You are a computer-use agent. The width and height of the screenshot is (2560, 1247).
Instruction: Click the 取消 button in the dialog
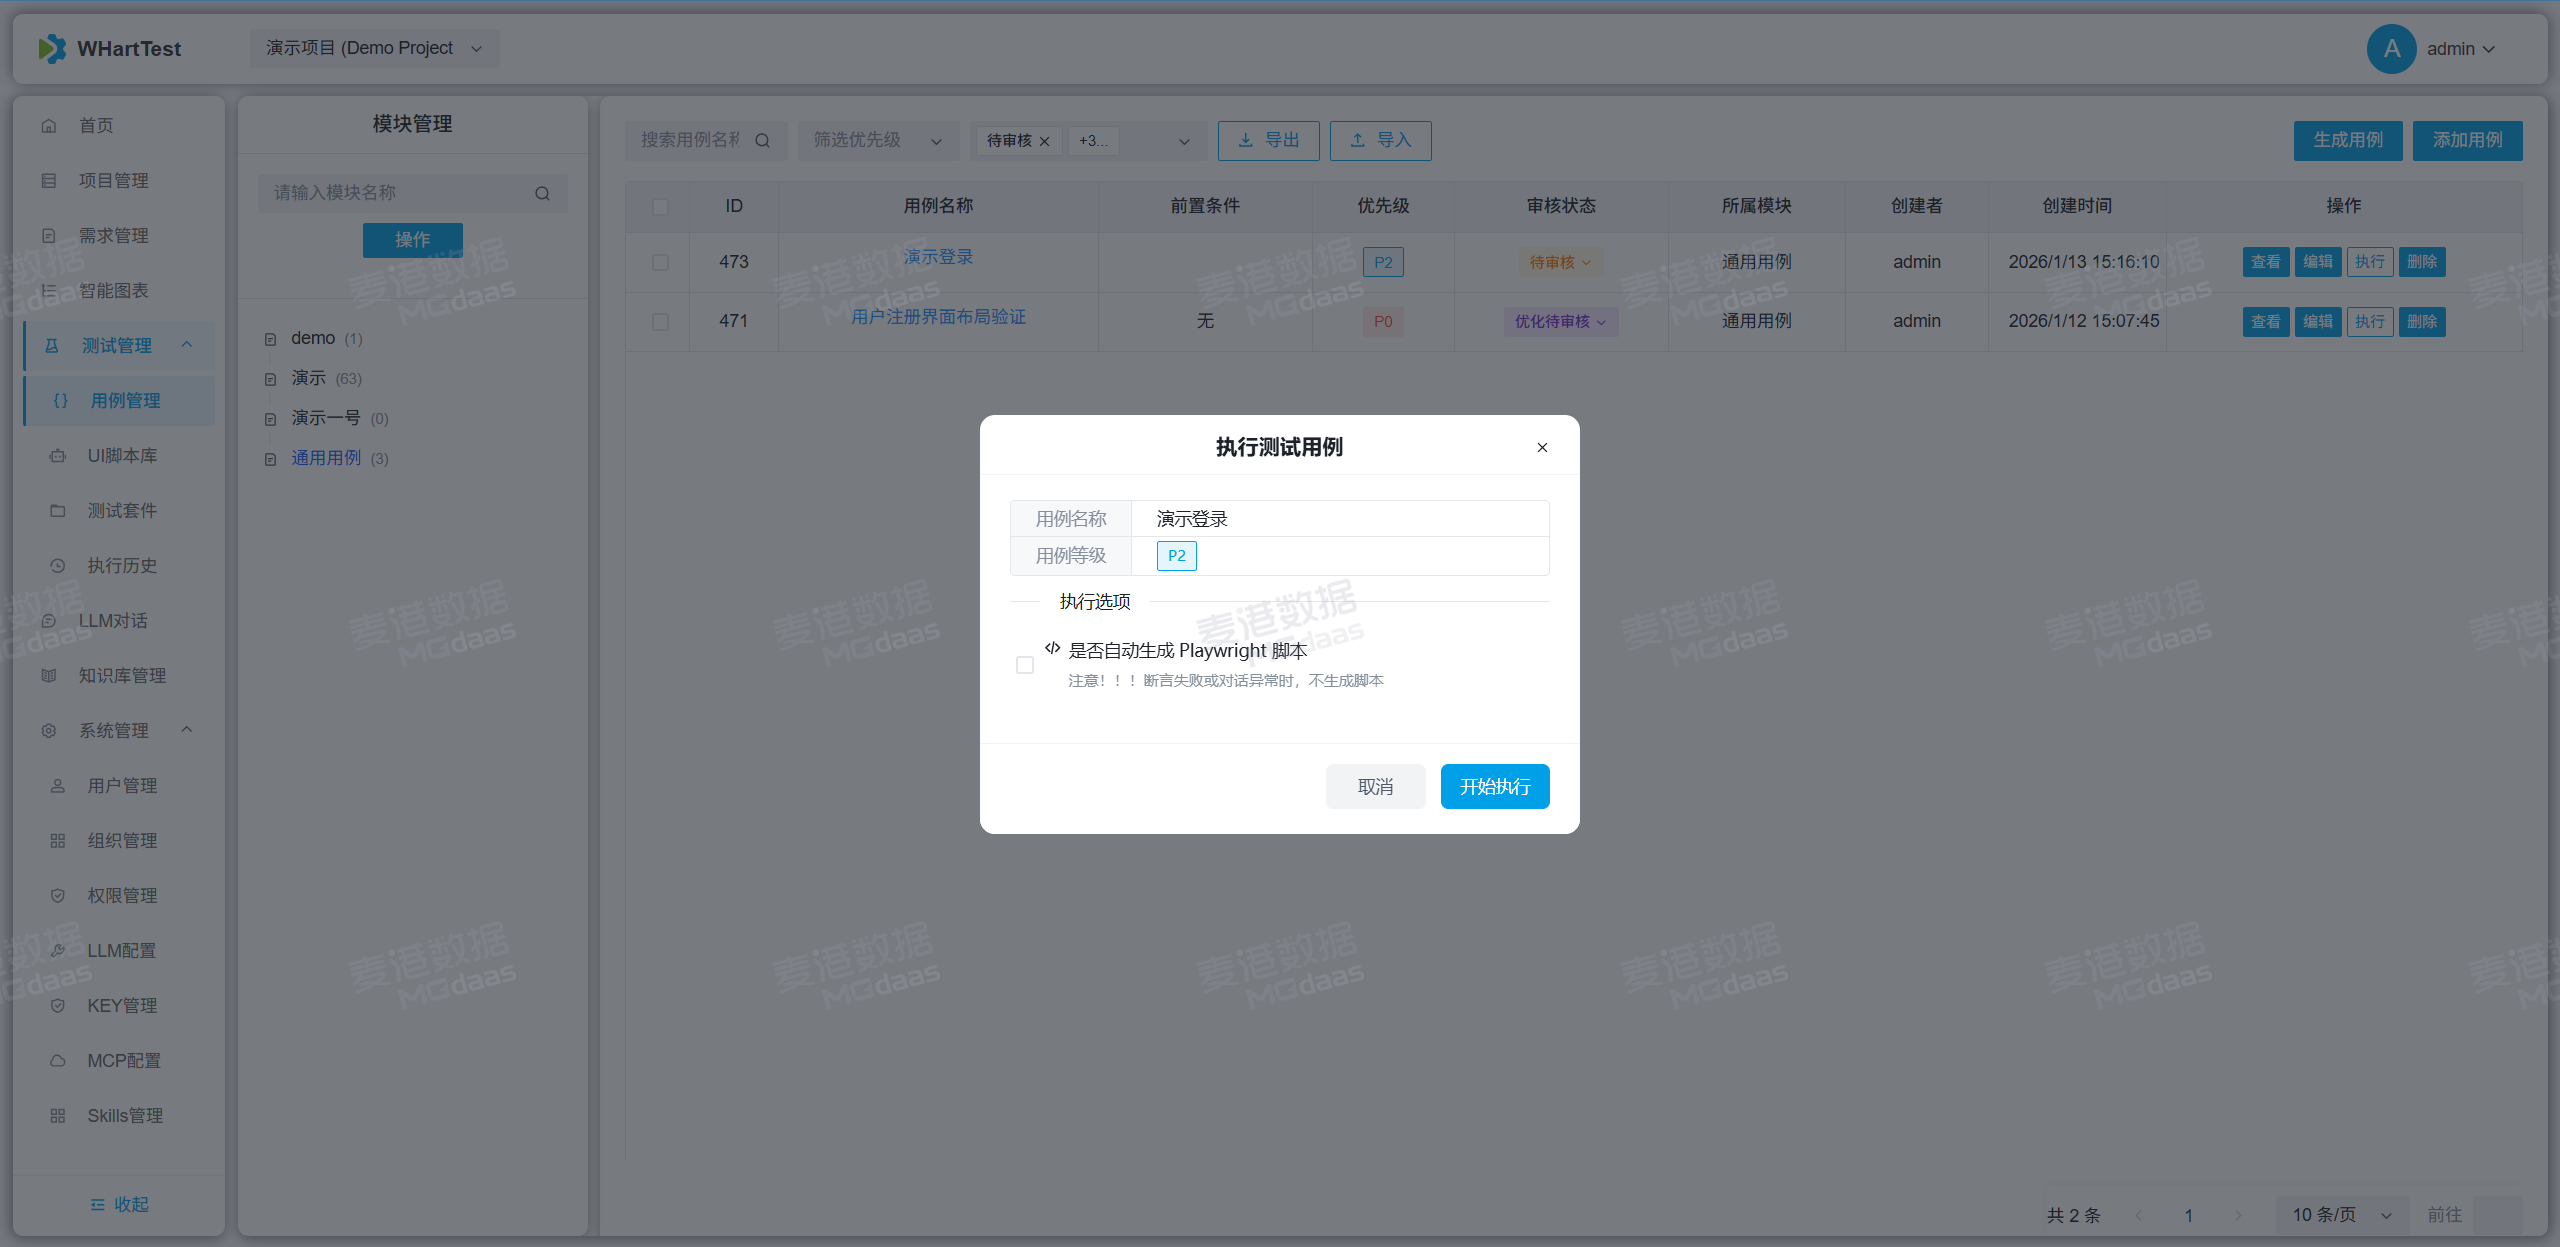click(1375, 786)
